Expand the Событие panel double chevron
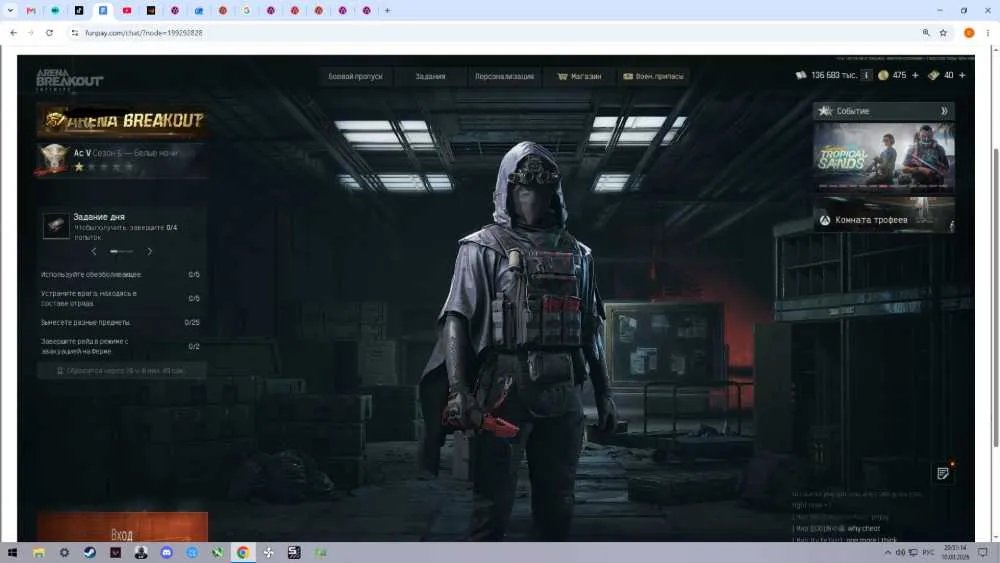The width and height of the screenshot is (1000, 563). [944, 111]
